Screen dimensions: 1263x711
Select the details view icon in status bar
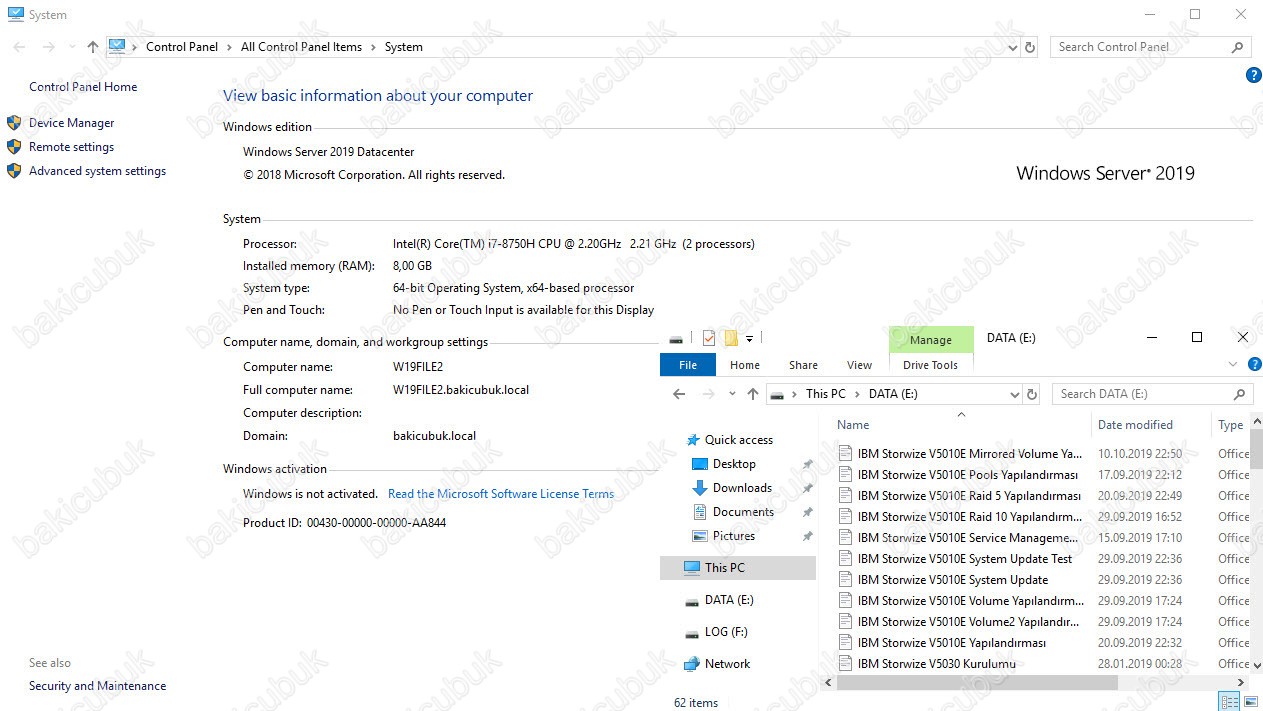(x=1229, y=702)
